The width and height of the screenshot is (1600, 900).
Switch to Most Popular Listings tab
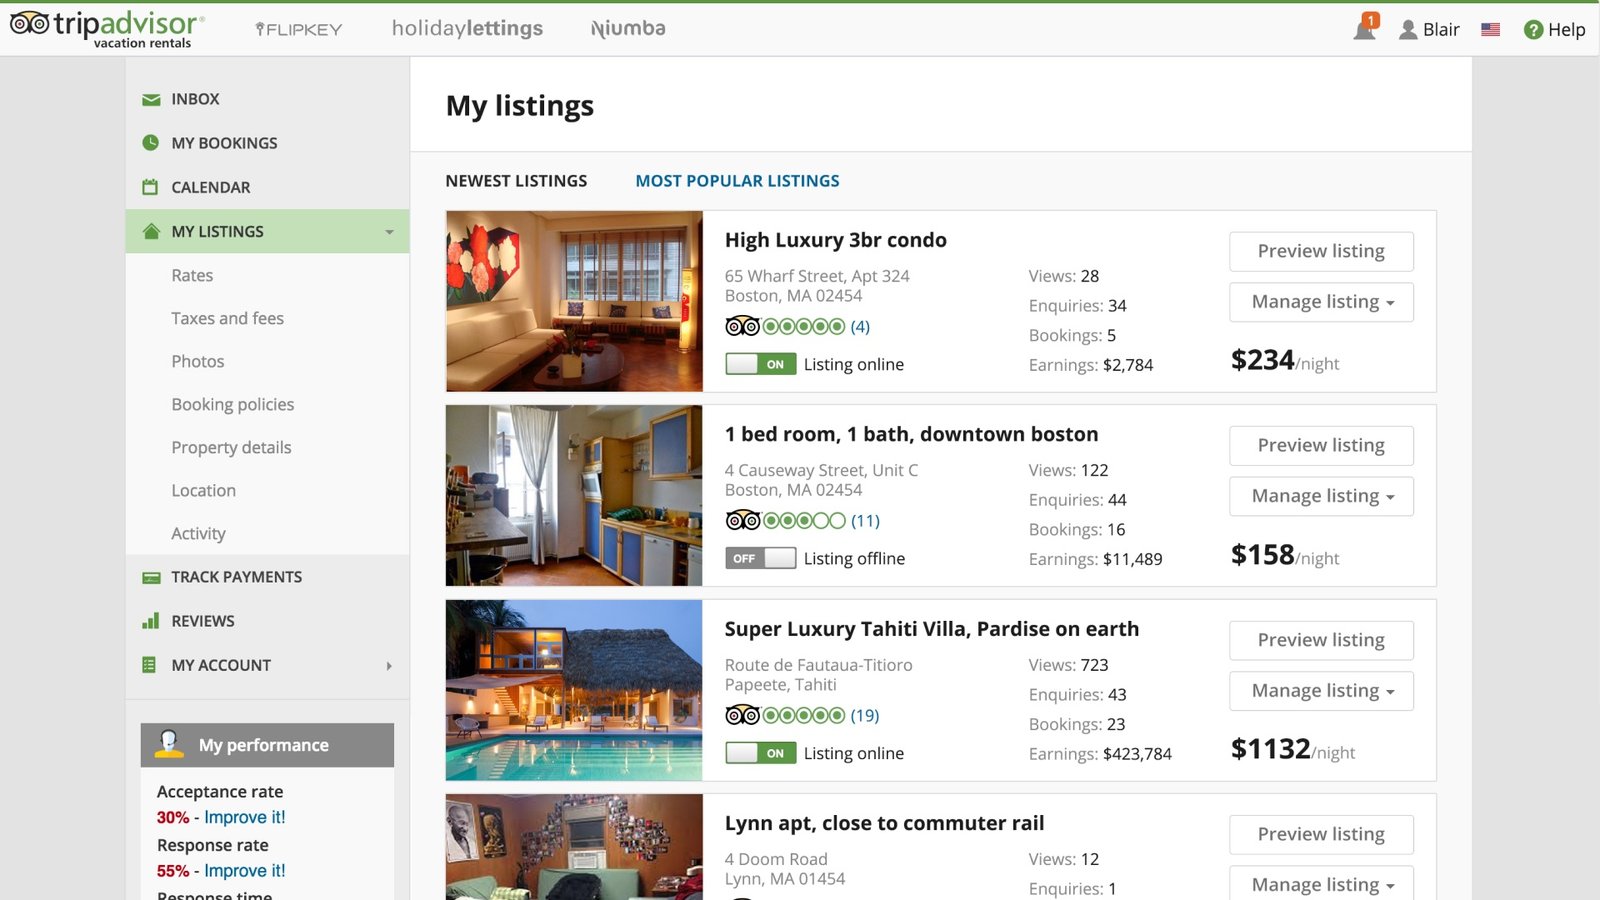(737, 181)
